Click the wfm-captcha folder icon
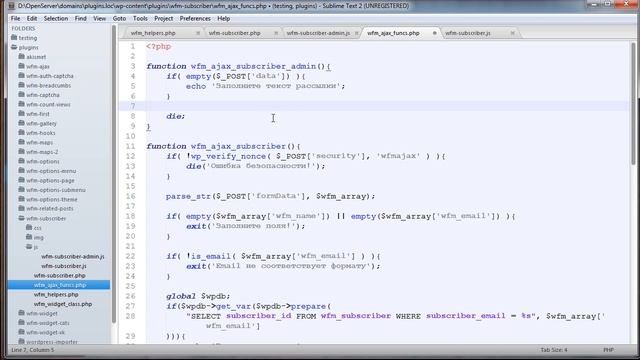 (22, 95)
